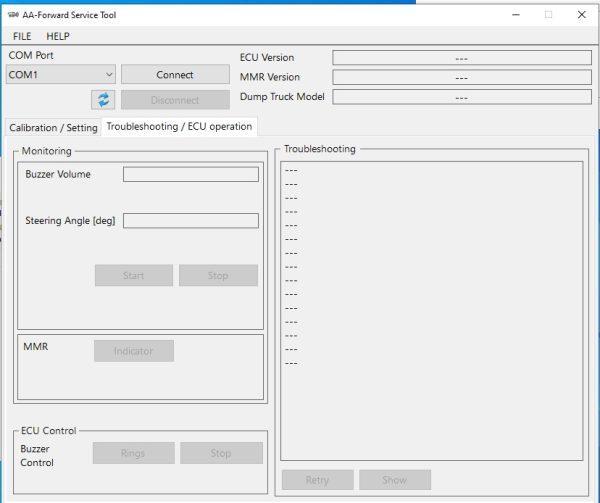Click the blue refresh COM ports icon
600x503 pixels.
pyautogui.click(x=103, y=100)
